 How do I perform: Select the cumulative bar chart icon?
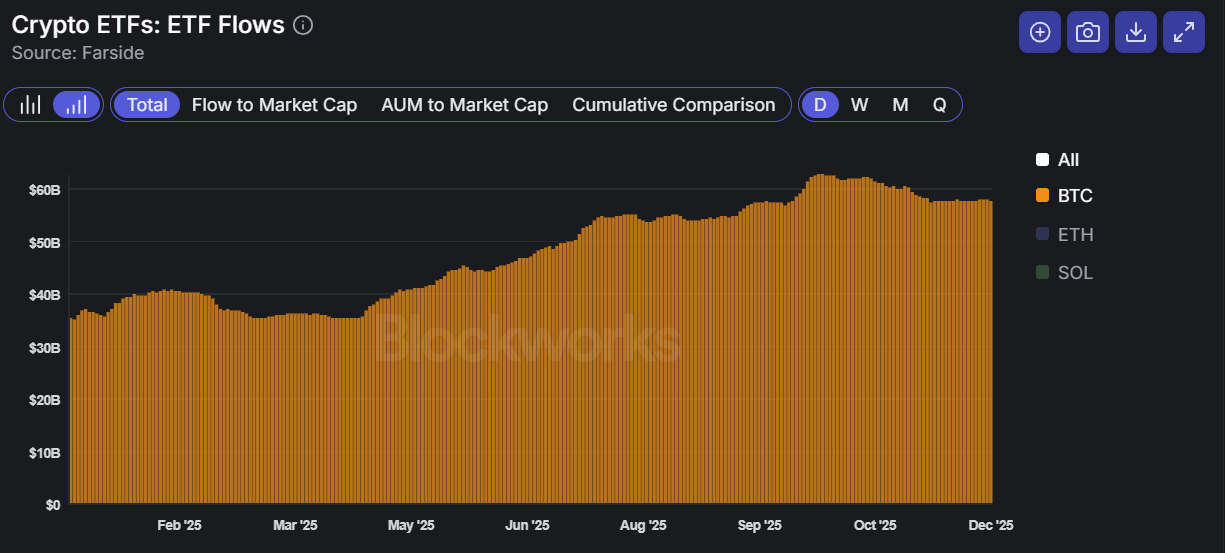point(77,104)
